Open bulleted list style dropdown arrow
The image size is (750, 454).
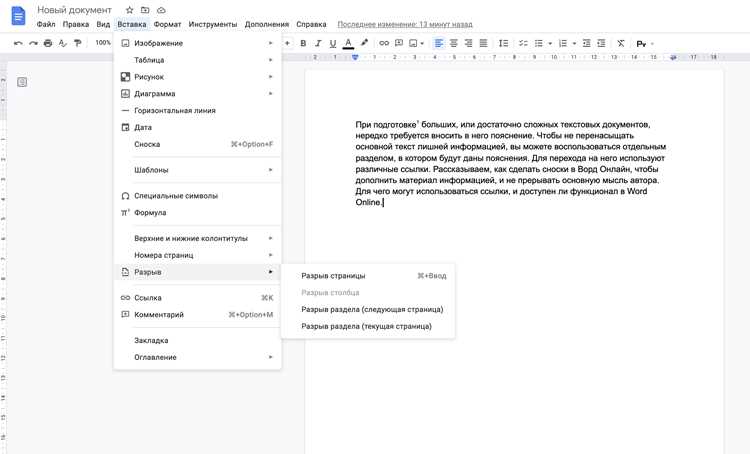click(550, 44)
